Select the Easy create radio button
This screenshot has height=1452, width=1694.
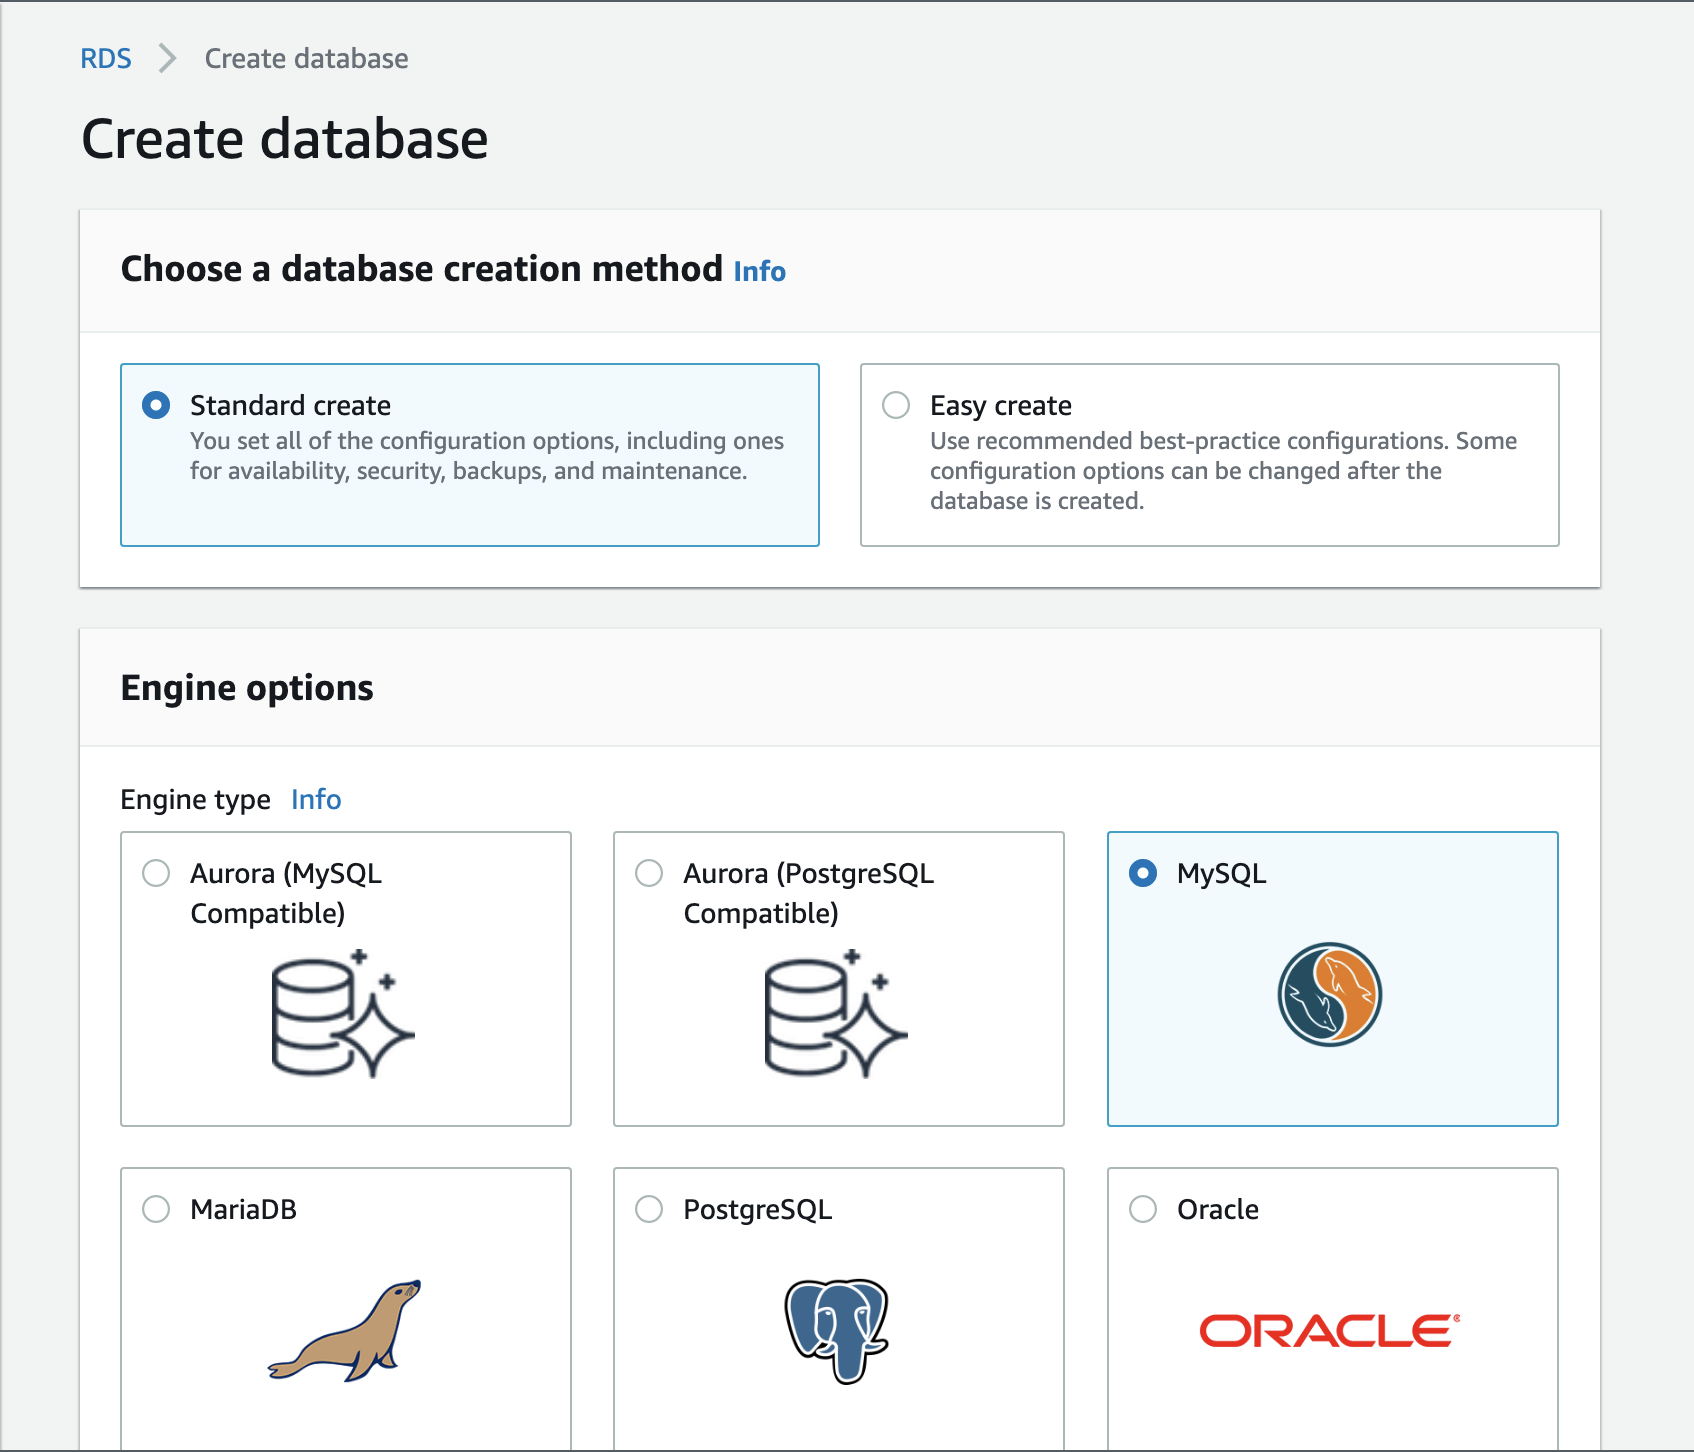tap(896, 405)
